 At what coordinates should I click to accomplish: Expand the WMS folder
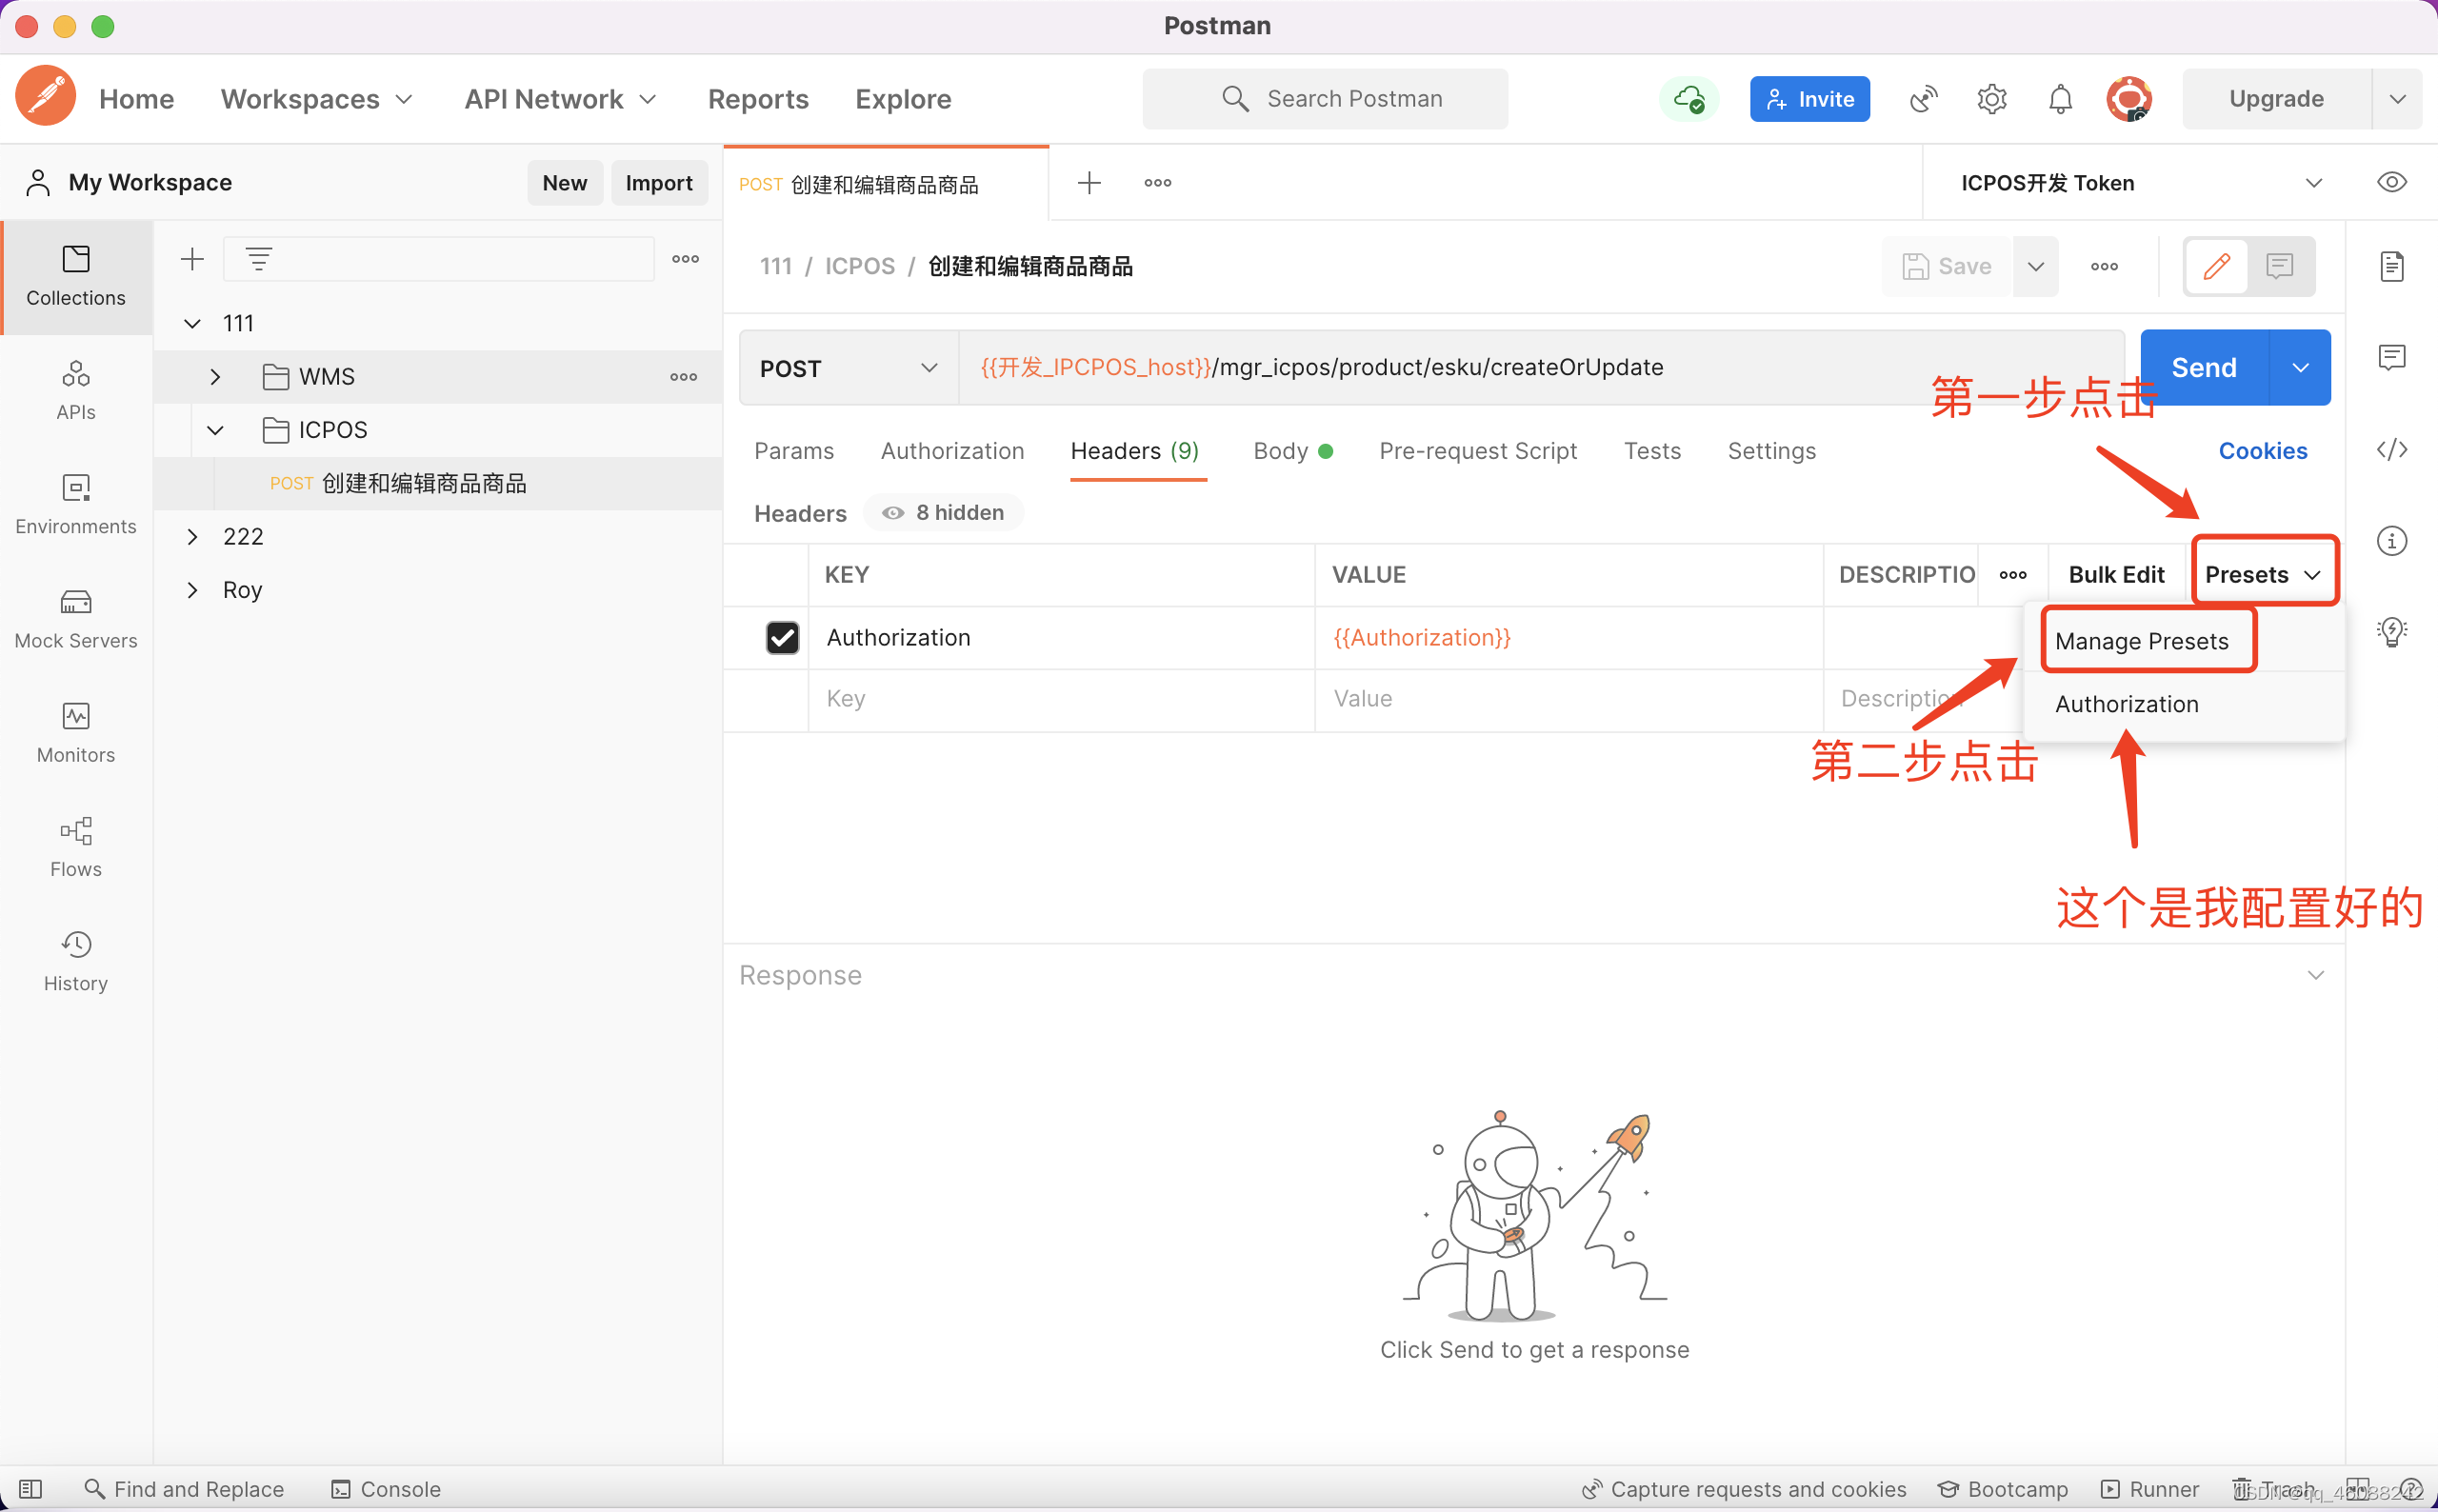215,377
